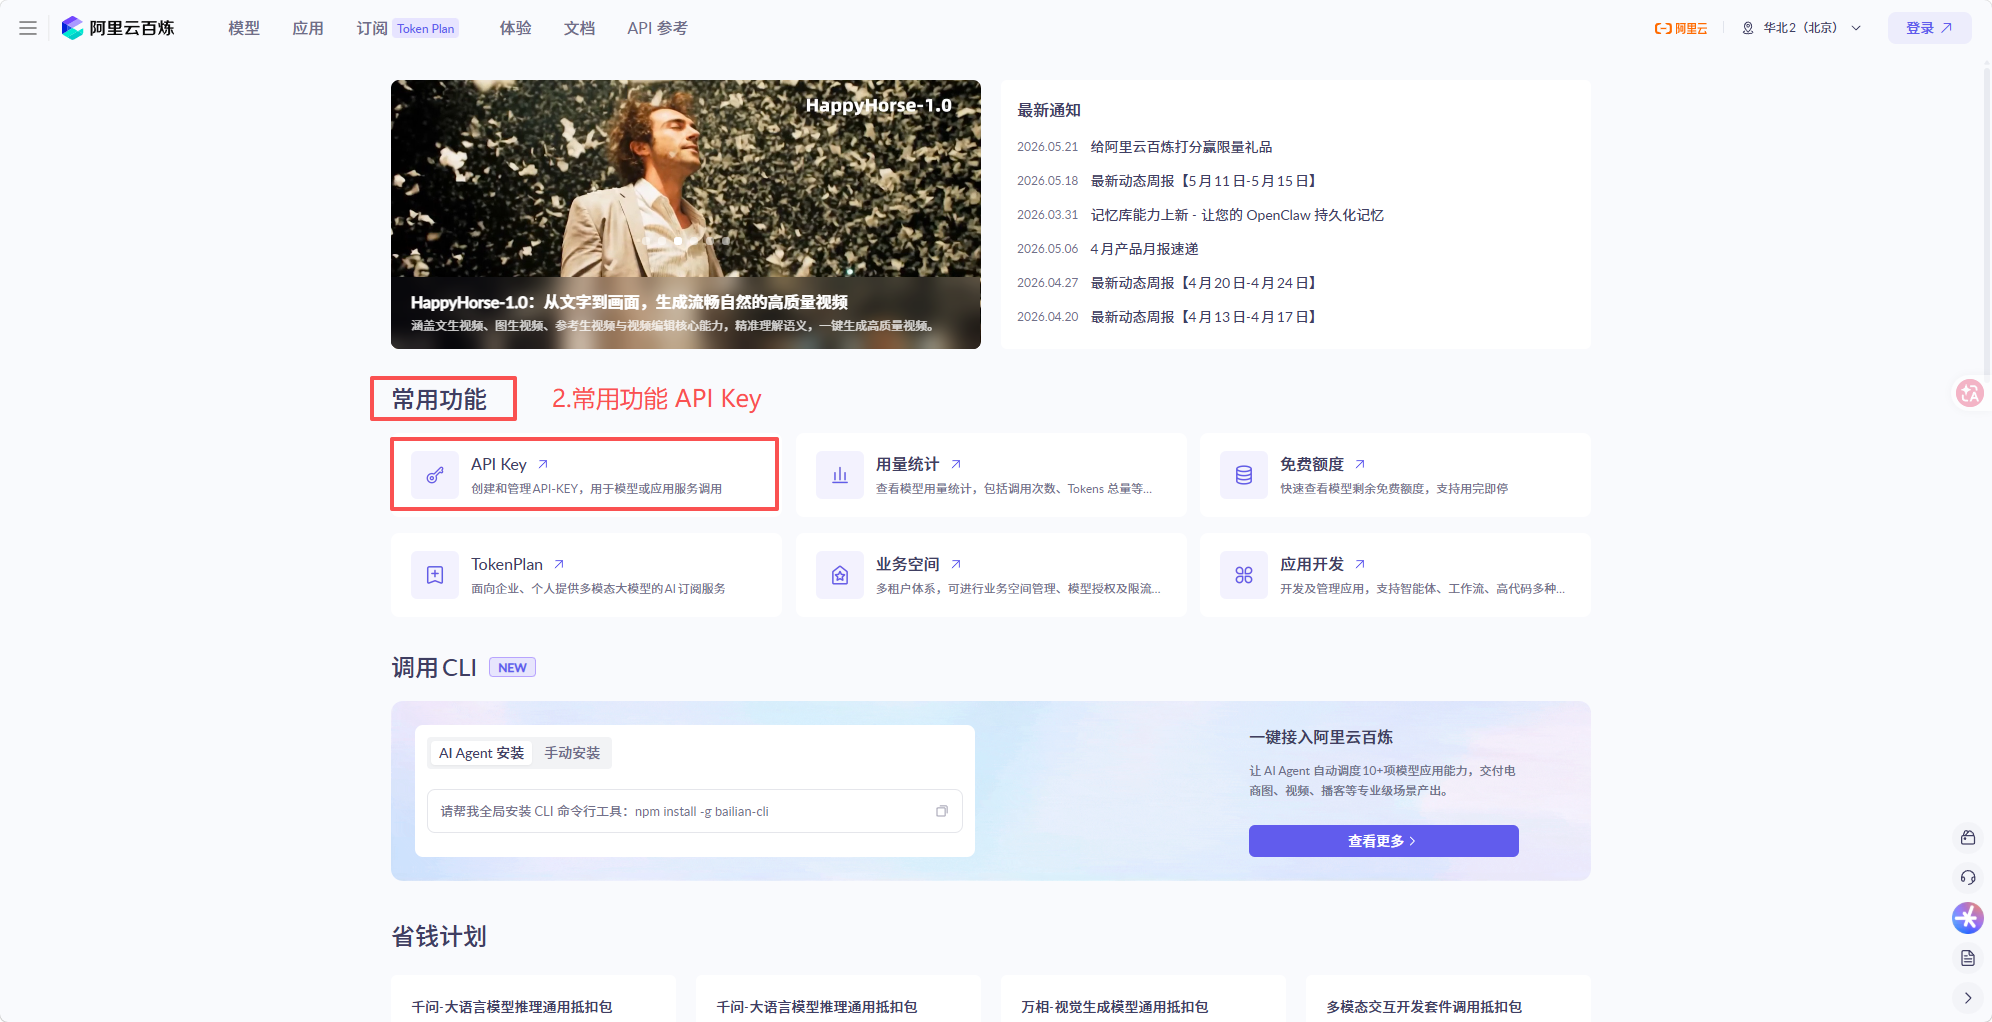Collapse the right sidebar chevron
The height and width of the screenshot is (1022, 1992).
coord(1968,998)
